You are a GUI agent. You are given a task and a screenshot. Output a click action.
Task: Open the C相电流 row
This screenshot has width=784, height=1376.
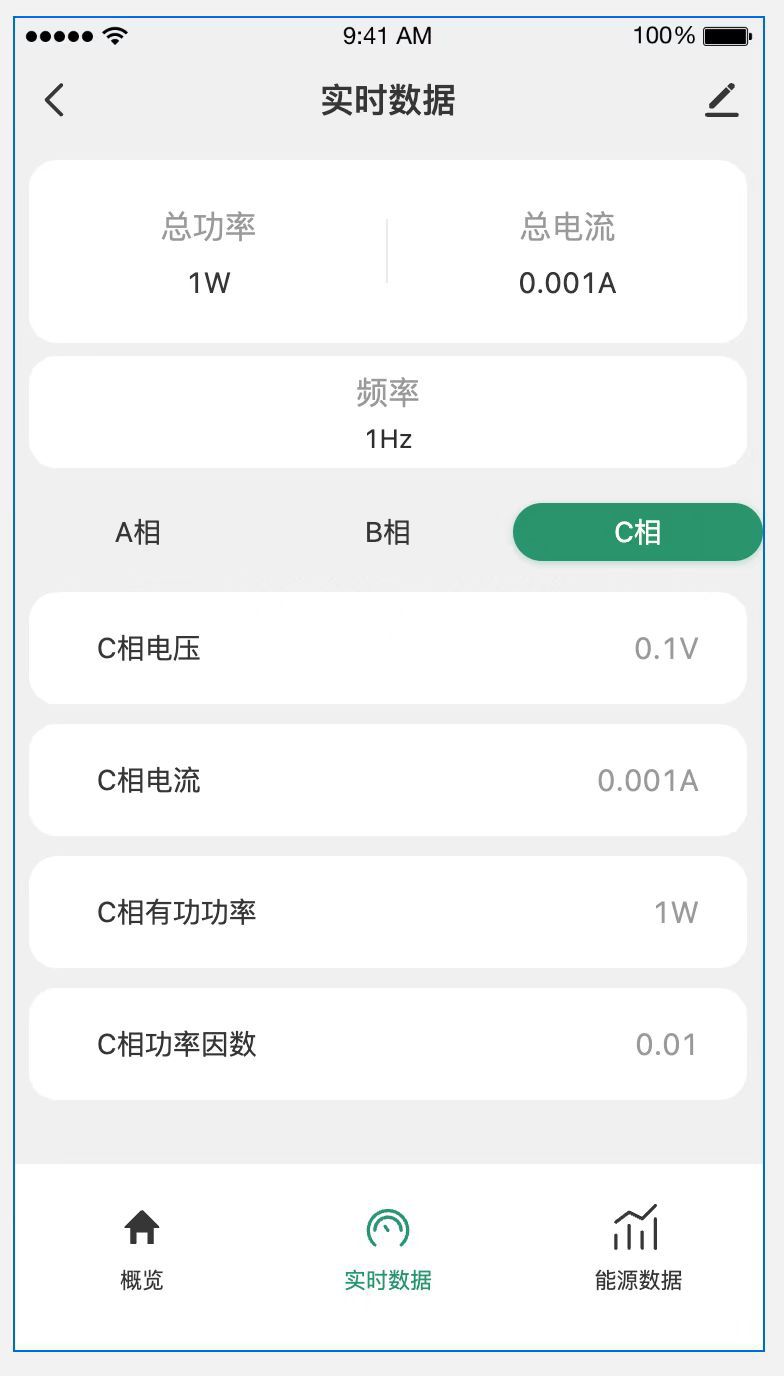388,780
